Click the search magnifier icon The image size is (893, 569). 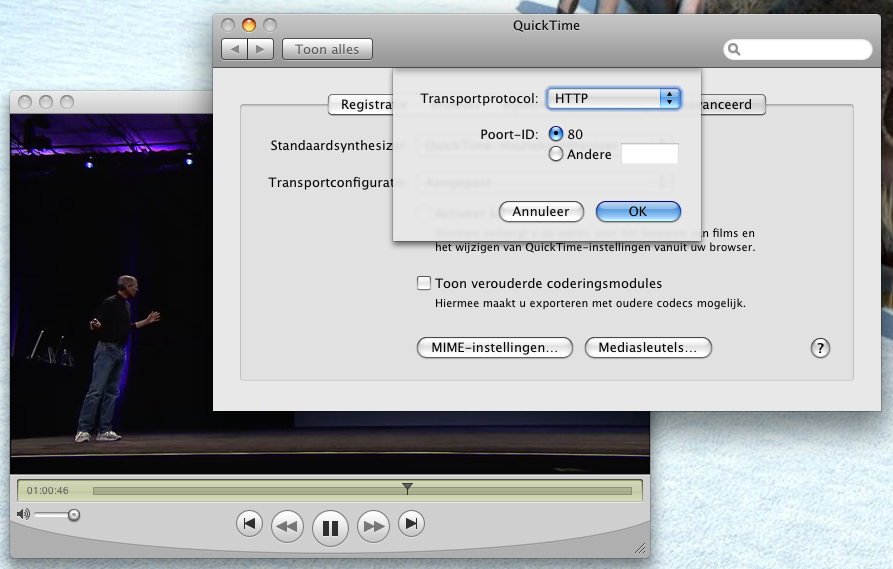click(x=734, y=49)
